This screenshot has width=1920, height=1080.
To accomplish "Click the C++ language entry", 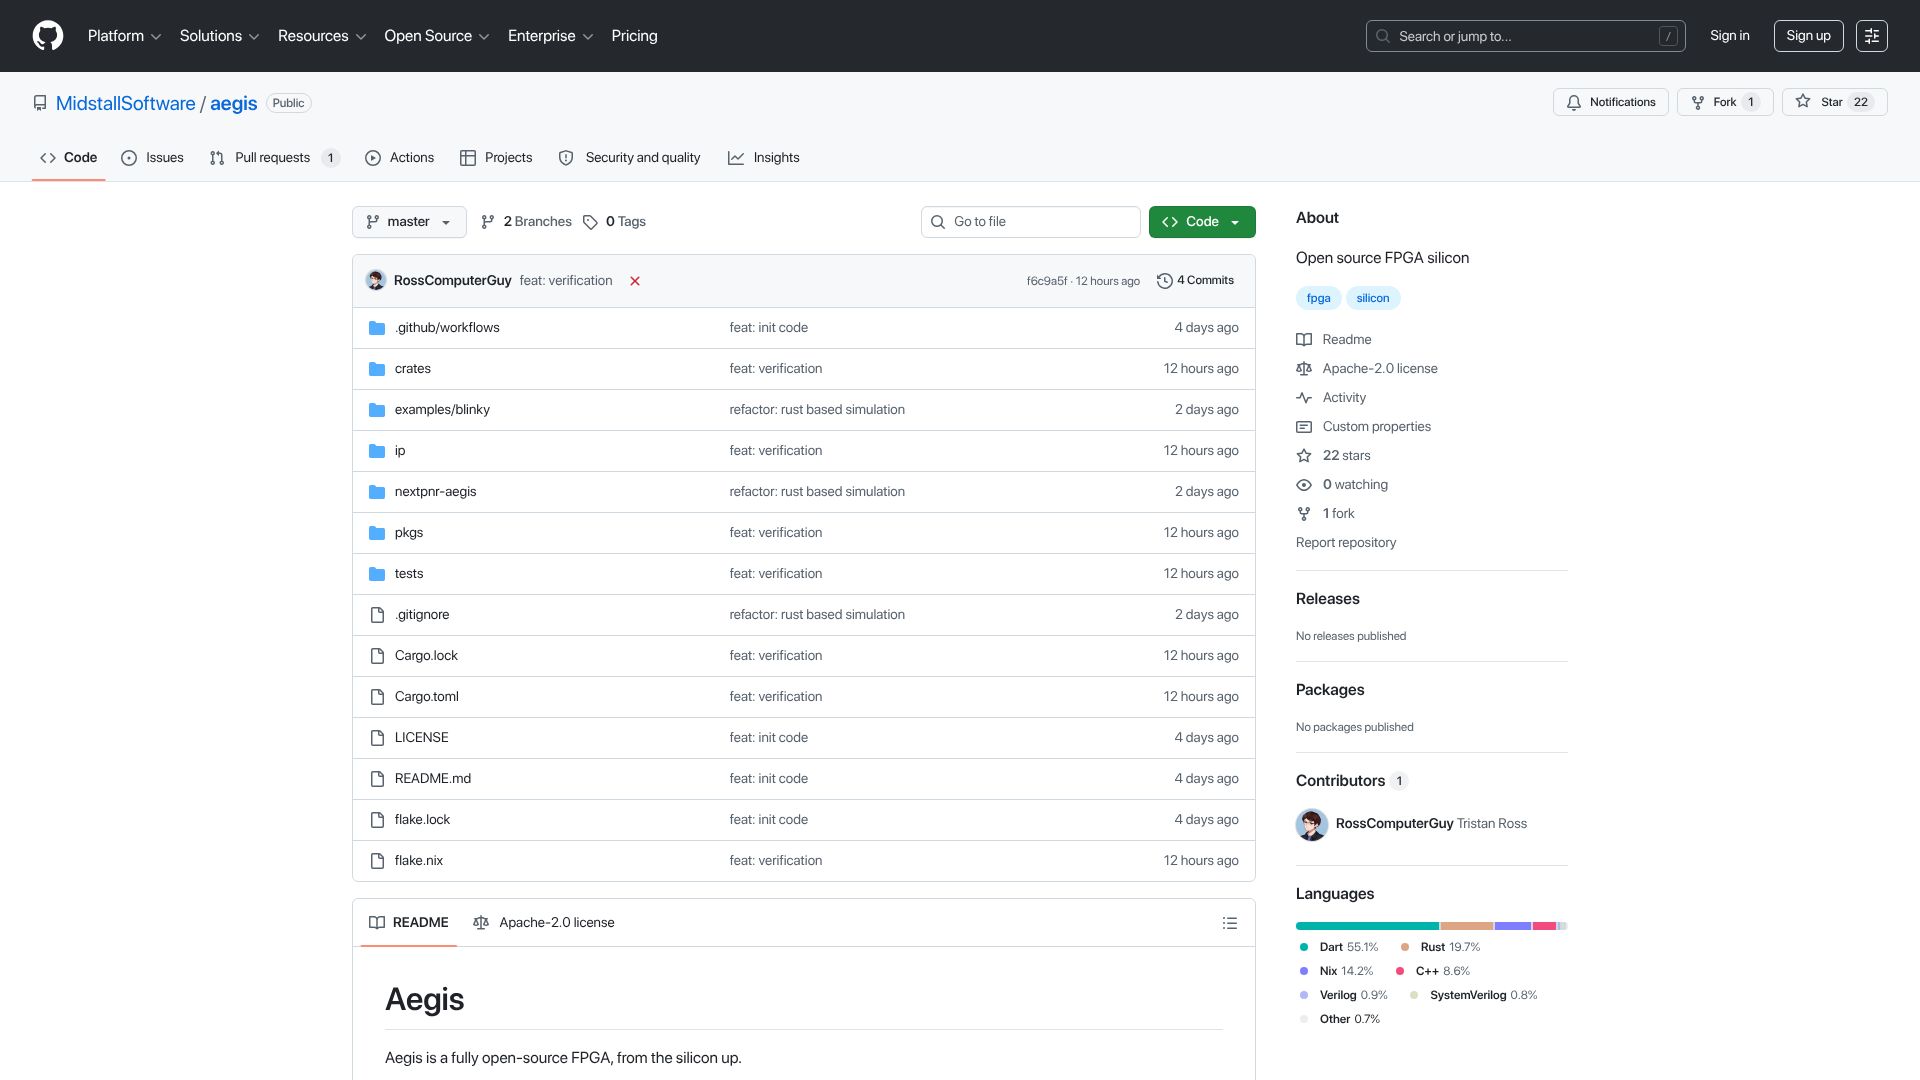I will 1432,971.
